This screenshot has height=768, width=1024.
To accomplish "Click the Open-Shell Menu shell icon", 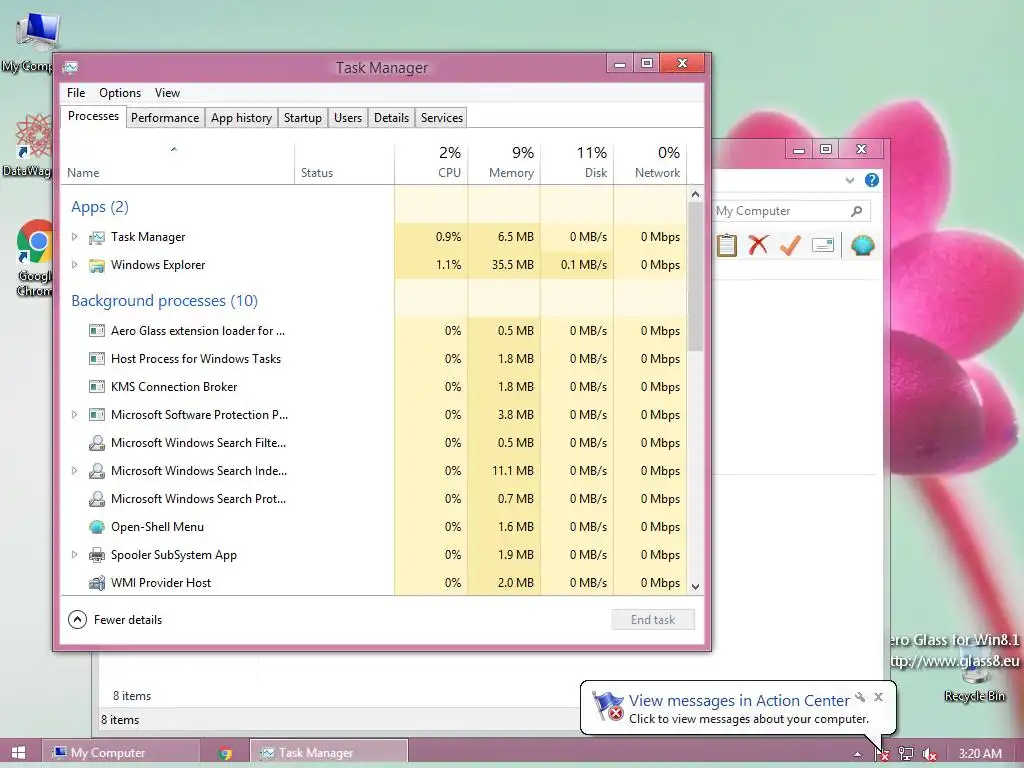I will [97, 527].
